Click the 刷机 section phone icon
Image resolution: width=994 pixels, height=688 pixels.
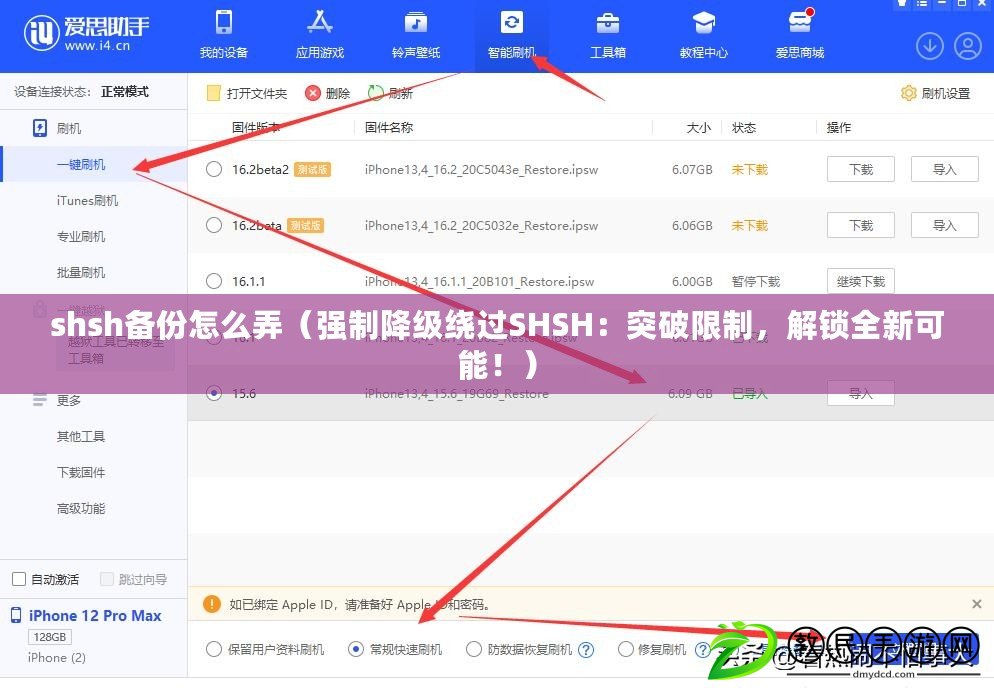[x=39, y=128]
